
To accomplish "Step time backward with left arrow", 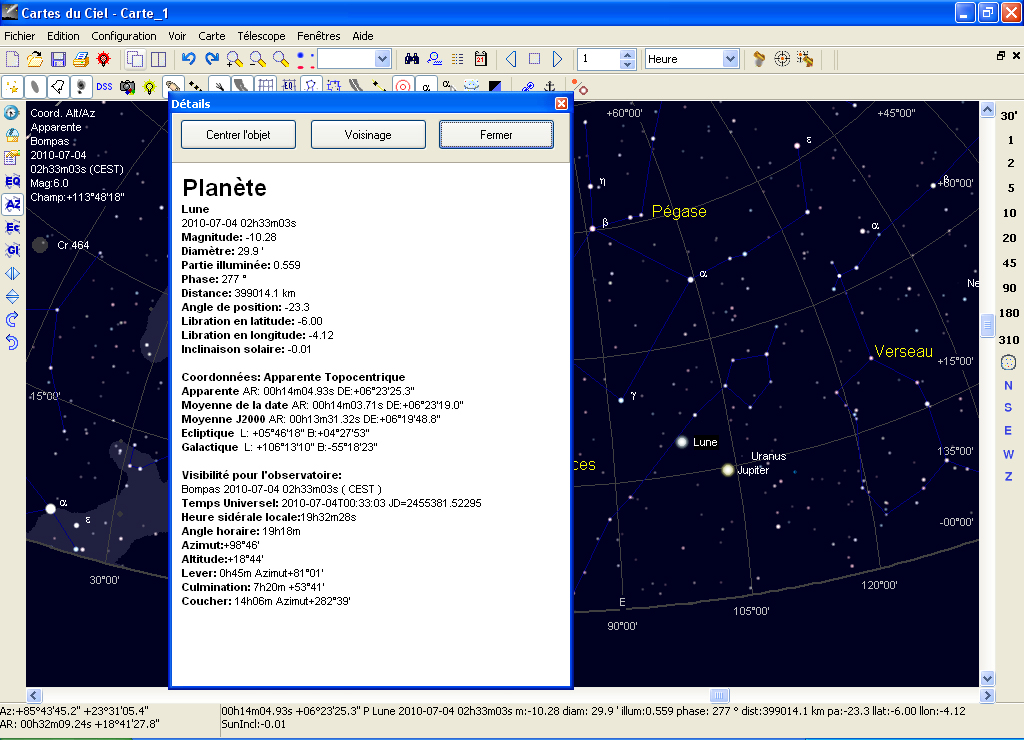I will (x=511, y=59).
